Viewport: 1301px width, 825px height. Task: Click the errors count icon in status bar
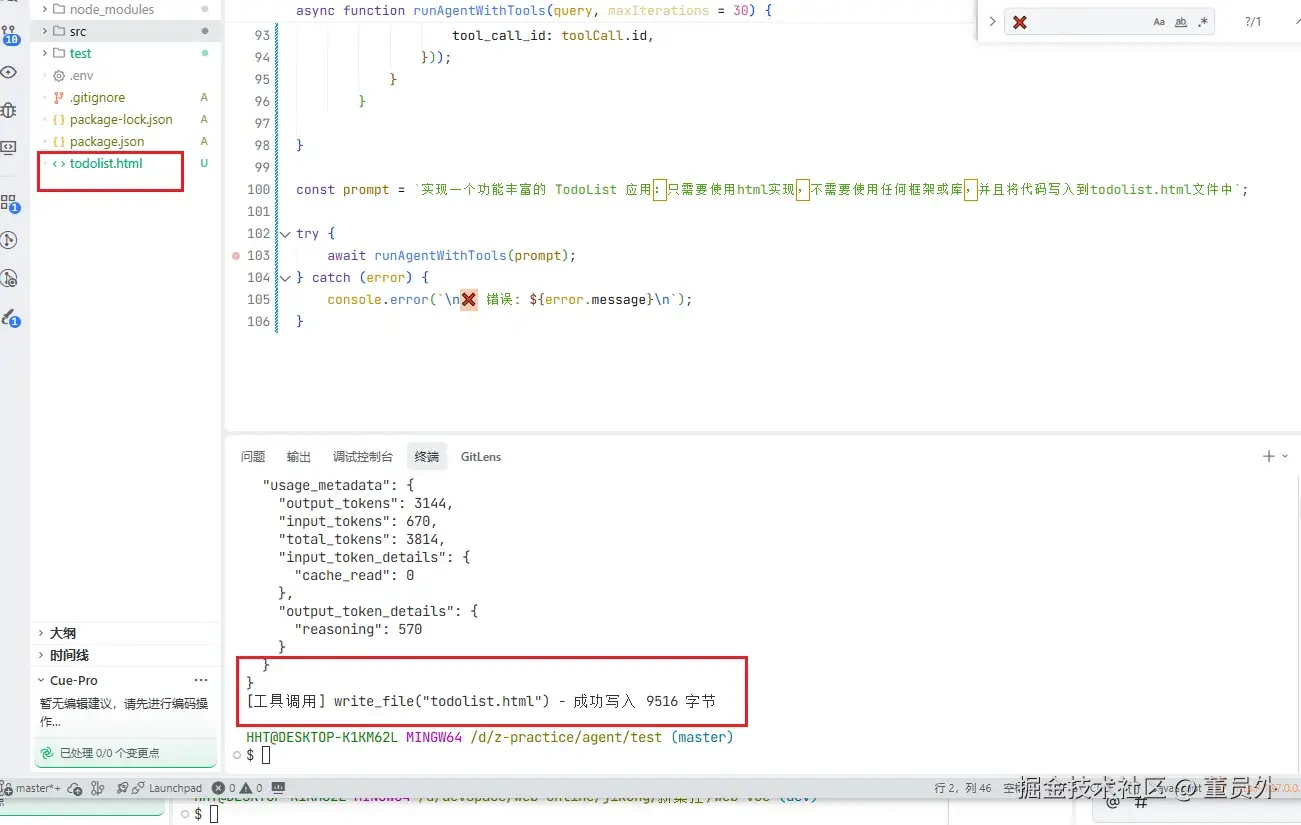pyautogui.click(x=220, y=788)
